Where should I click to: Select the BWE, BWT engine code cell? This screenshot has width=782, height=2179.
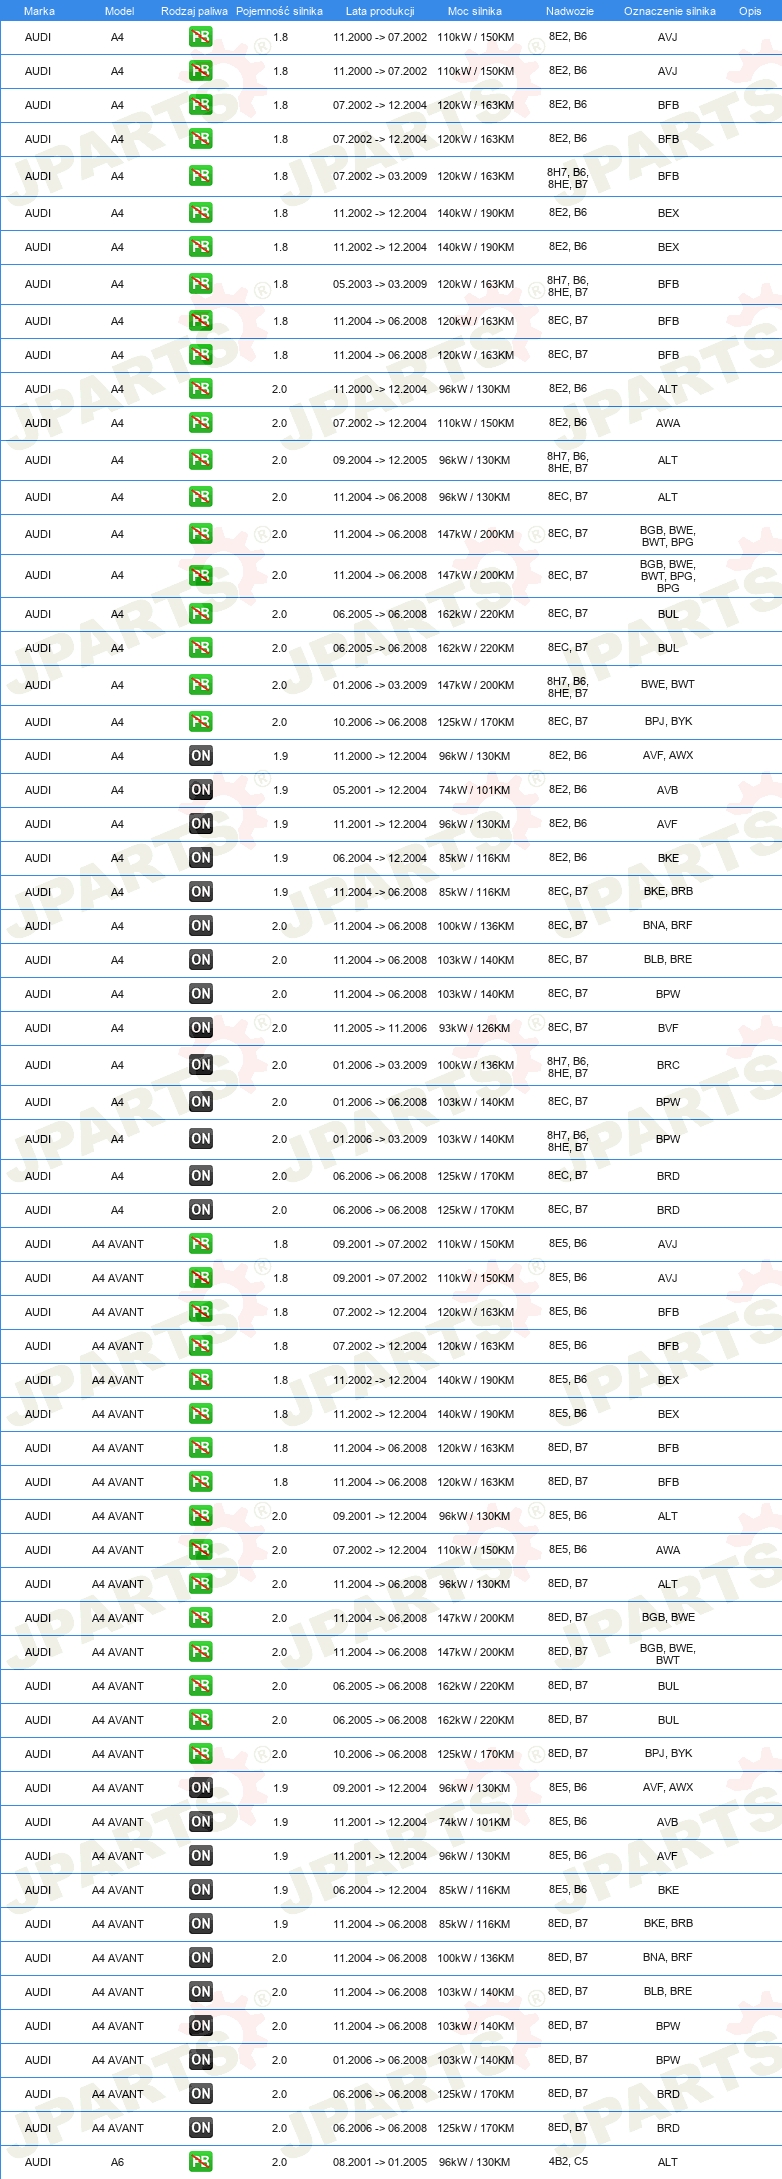pyautogui.click(x=668, y=685)
